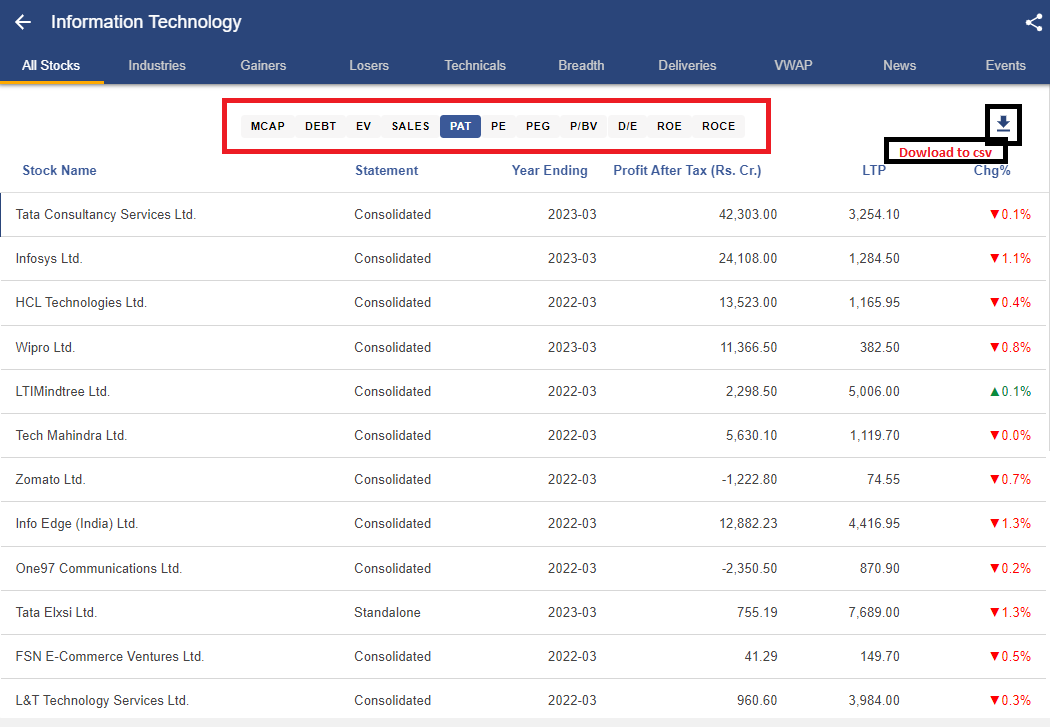Select the P/BV metric filter
Image resolution: width=1050 pixels, height=727 pixels.
coord(583,126)
